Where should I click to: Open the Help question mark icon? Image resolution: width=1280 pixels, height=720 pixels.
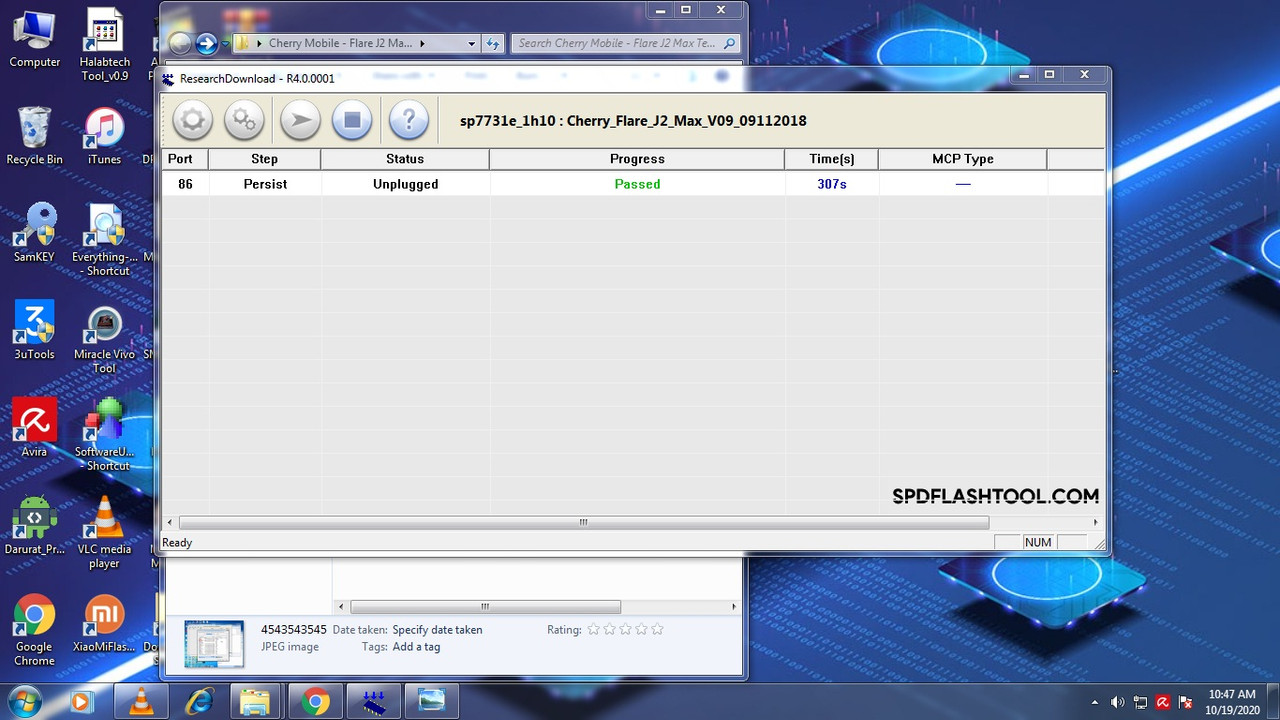(408, 121)
